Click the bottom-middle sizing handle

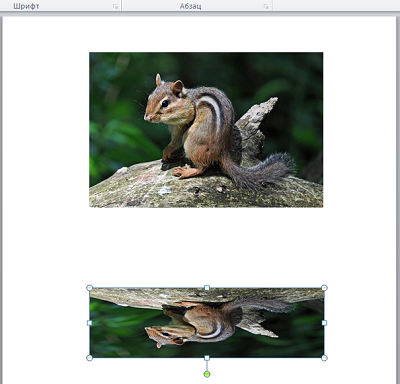207,358
